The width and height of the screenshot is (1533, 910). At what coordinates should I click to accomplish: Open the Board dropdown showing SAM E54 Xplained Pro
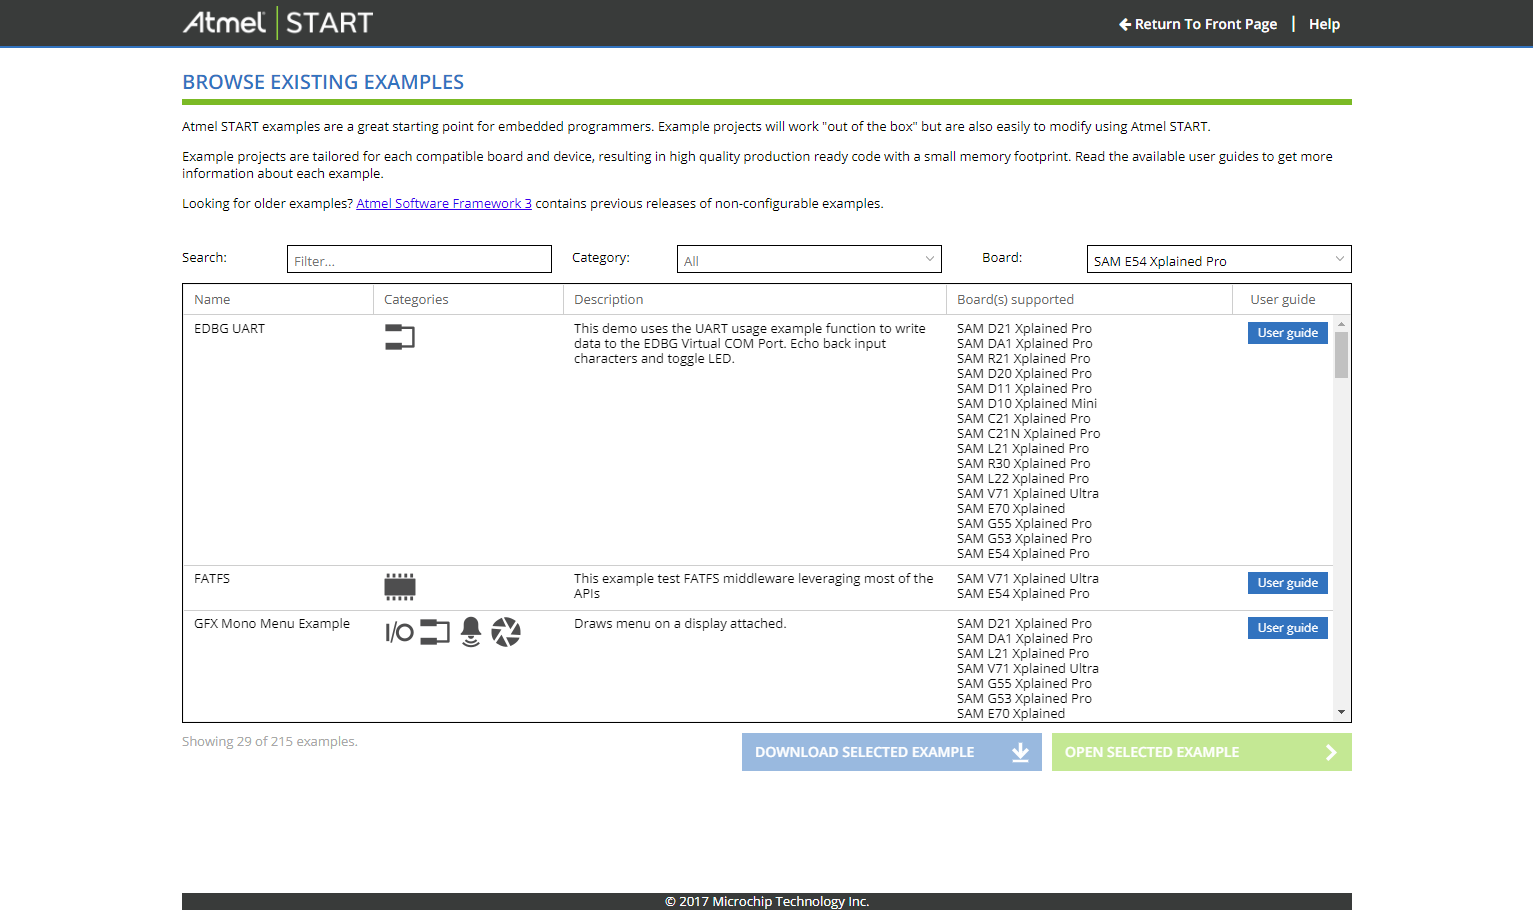(1219, 259)
